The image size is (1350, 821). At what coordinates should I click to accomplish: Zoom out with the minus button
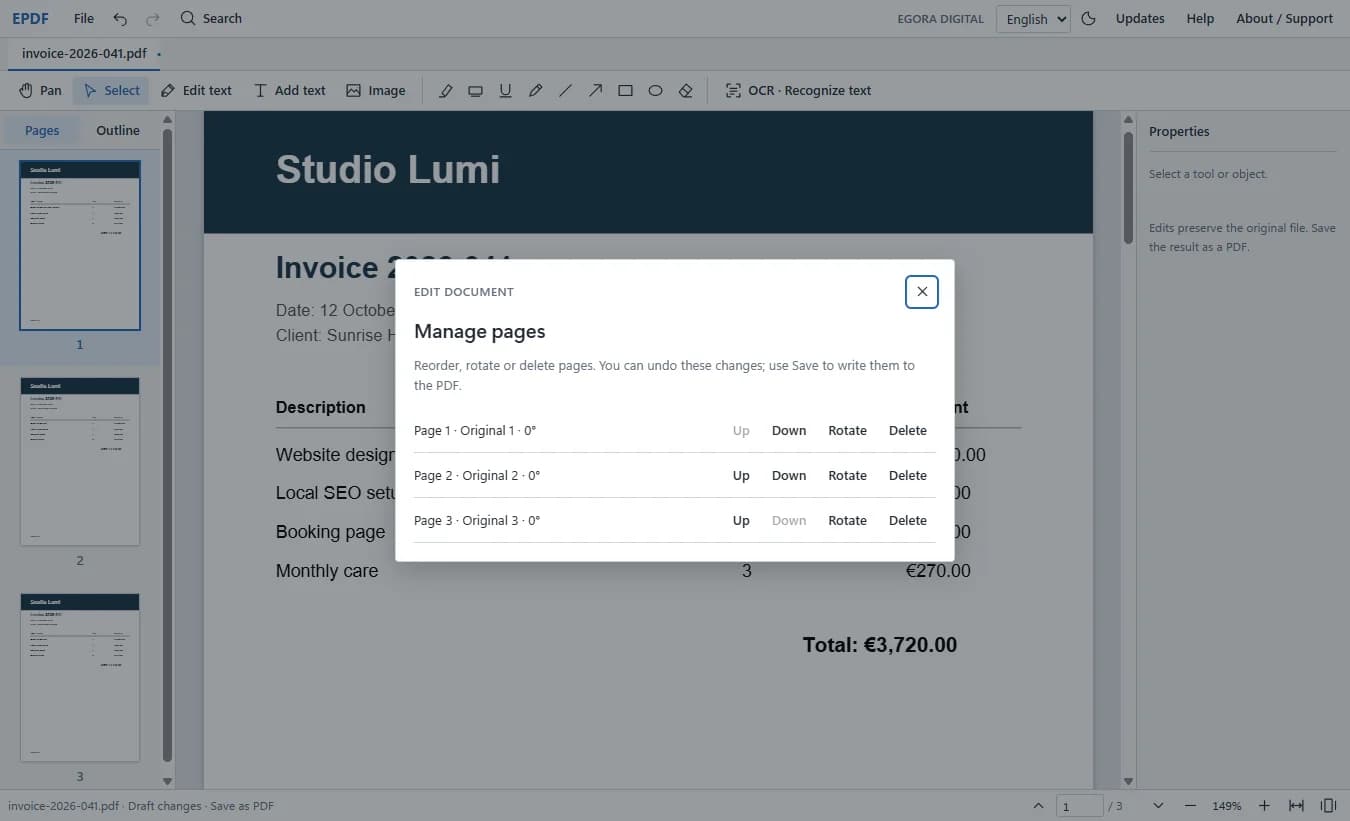1190,806
